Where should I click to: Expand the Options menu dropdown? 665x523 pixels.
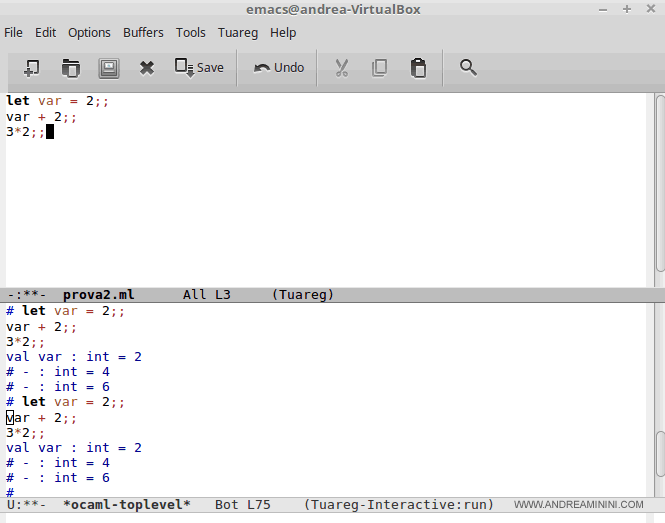tap(89, 32)
